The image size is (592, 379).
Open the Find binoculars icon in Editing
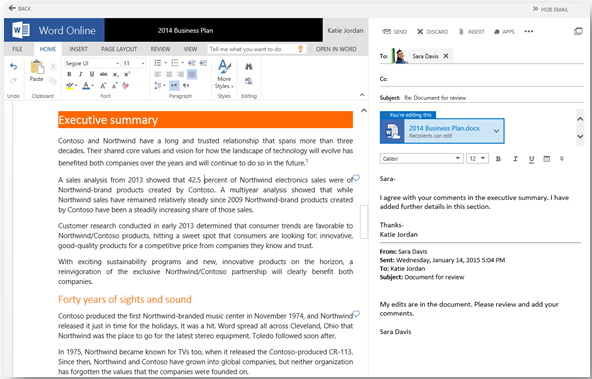(x=248, y=67)
